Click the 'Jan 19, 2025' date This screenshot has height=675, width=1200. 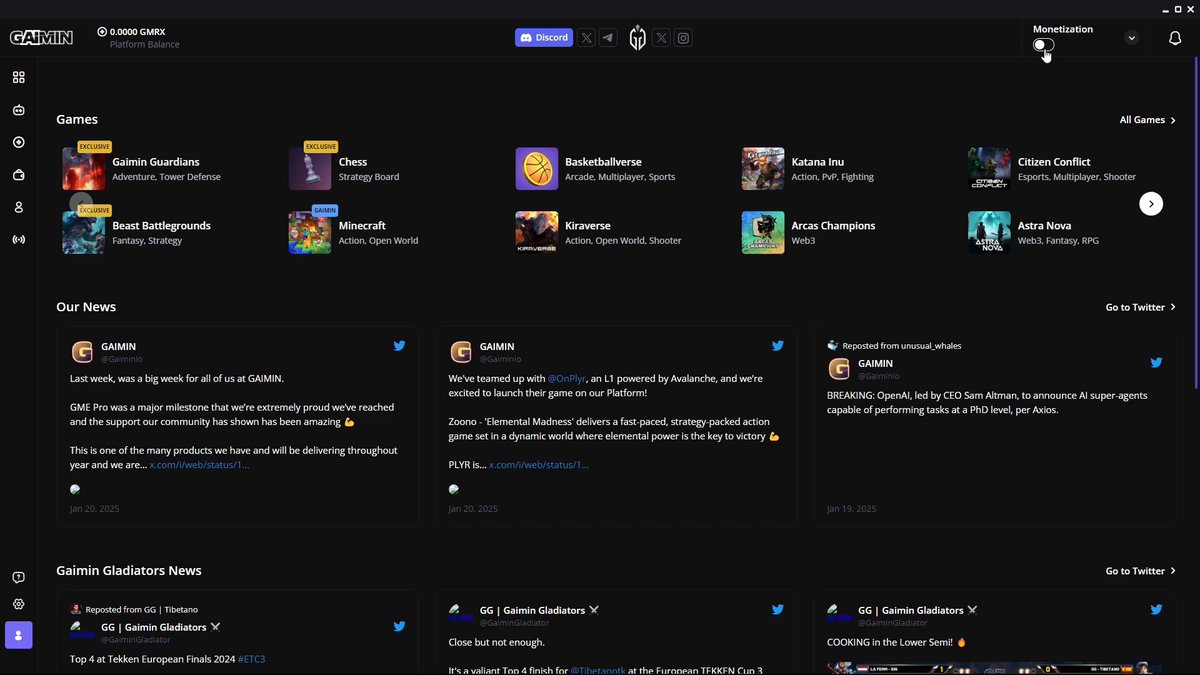(851, 509)
